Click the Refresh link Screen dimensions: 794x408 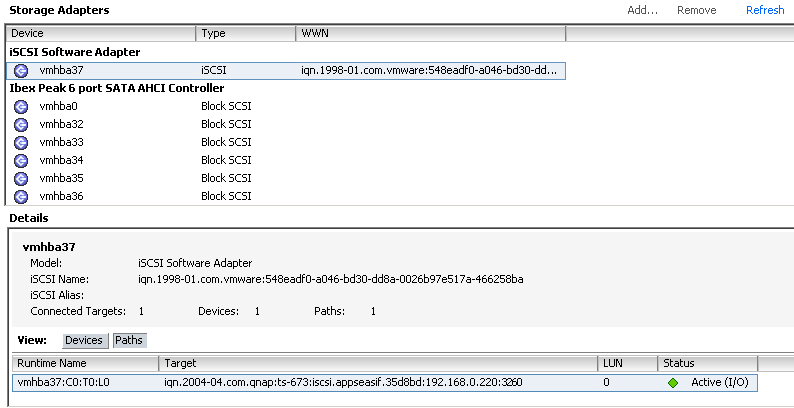click(x=765, y=10)
